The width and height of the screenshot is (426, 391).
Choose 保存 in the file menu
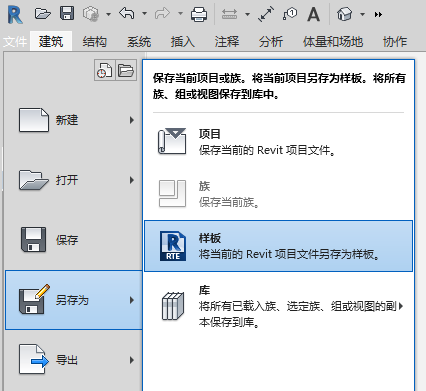point(74,240)
